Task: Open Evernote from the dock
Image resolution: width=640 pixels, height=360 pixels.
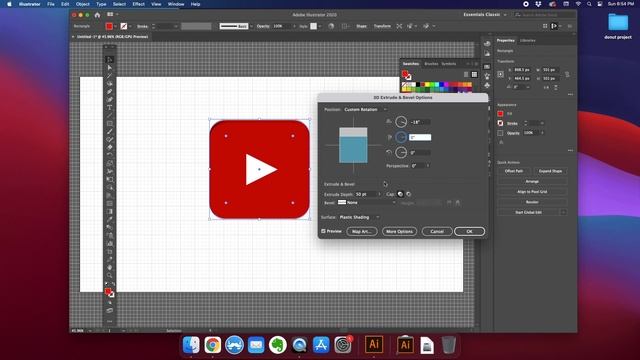Action: tap(278, 345)
